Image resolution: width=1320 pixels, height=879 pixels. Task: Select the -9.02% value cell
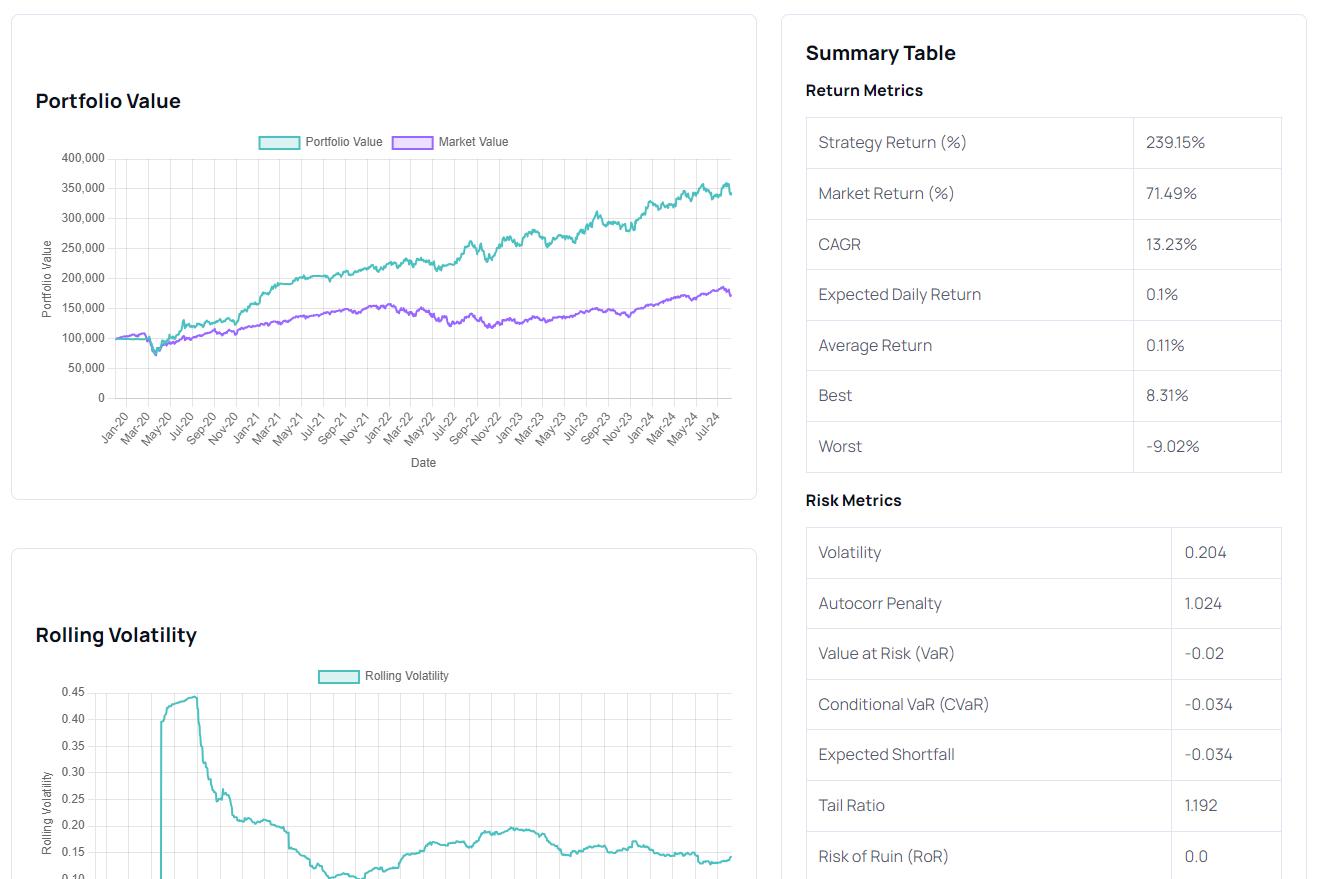pyautogui.click(x=1207, y=447)
